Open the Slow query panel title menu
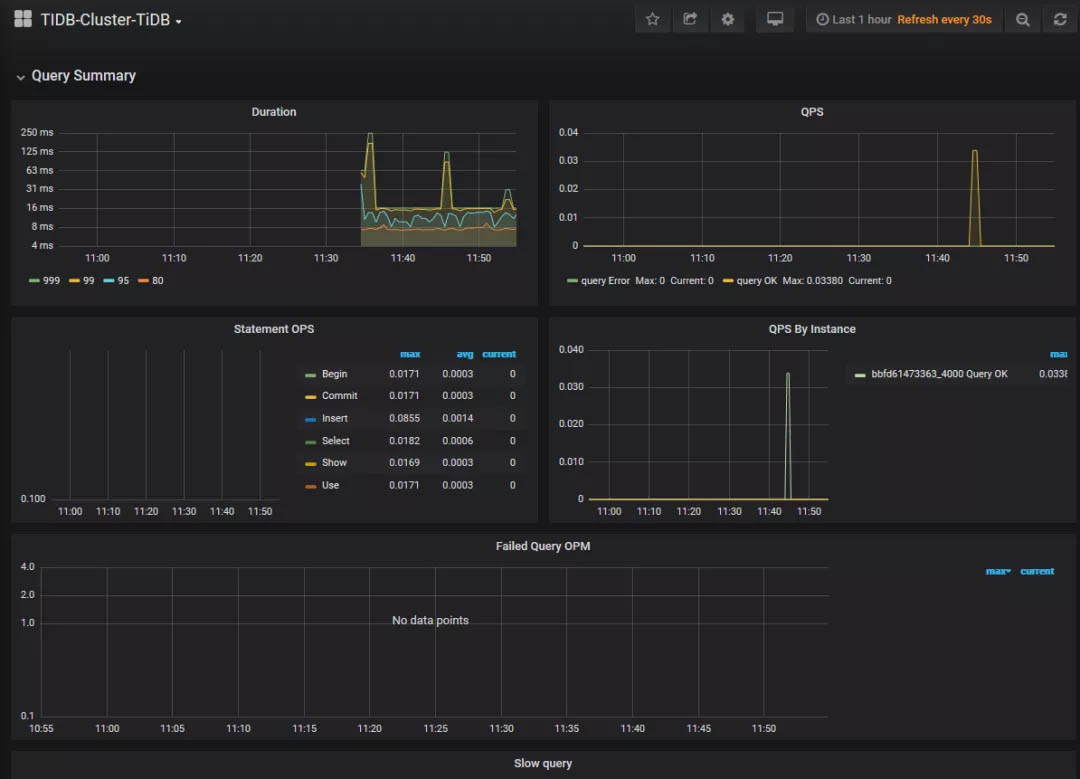The image size is (1080, 779). [543, 763]
